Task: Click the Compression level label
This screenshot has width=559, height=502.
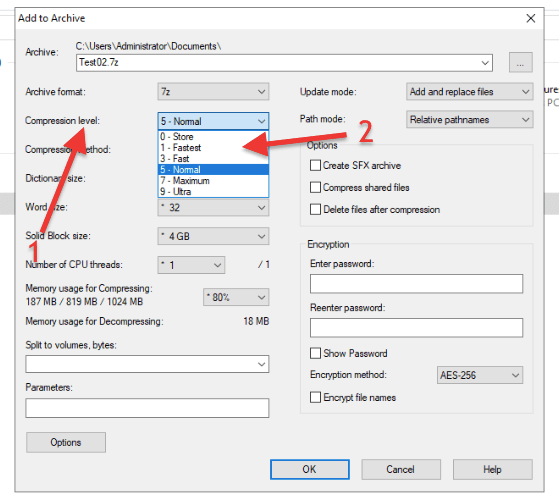Action: pyautogui.click(x=62, y=121)
